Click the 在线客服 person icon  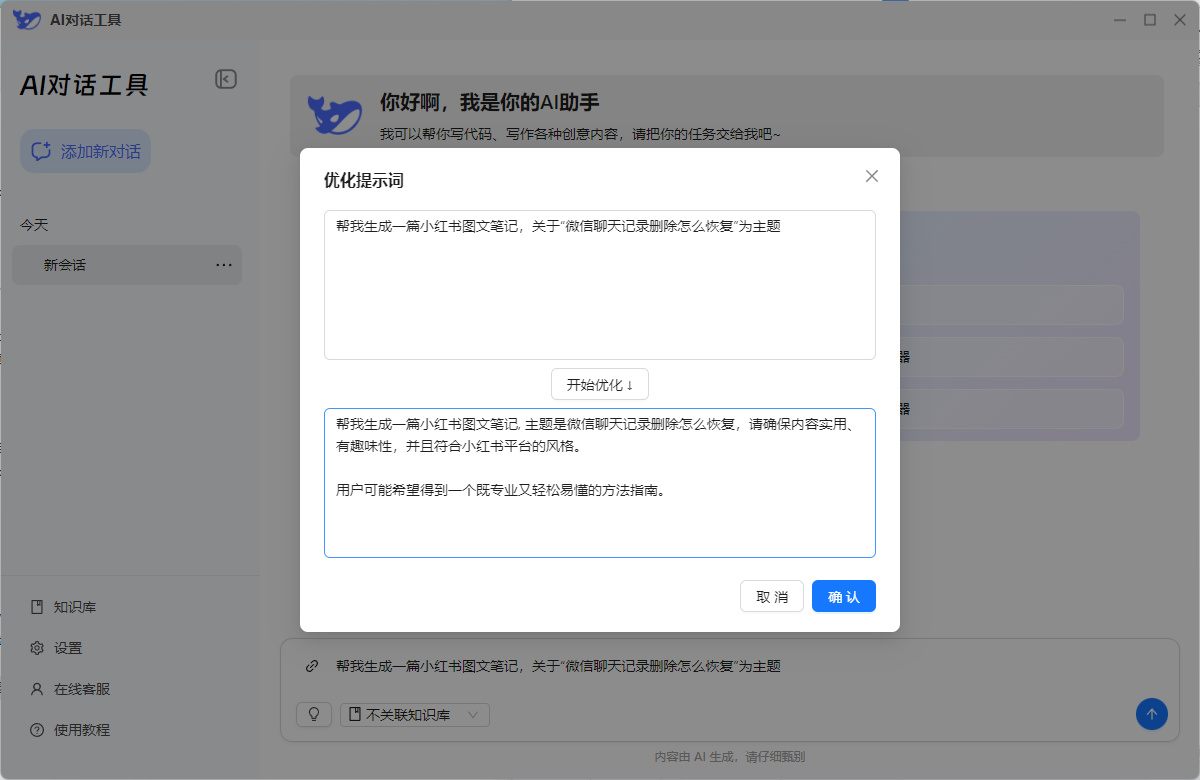point(37,689)
